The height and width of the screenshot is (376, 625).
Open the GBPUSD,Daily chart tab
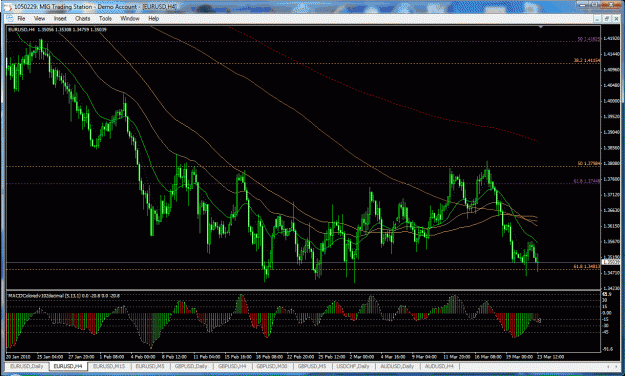[x=191, y=366]
